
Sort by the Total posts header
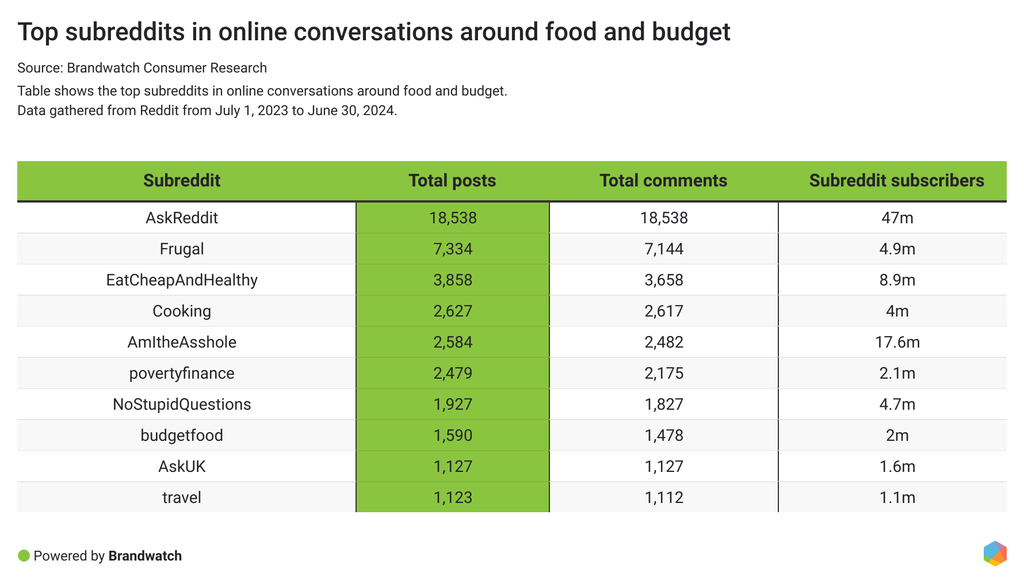tap(452, 181)
